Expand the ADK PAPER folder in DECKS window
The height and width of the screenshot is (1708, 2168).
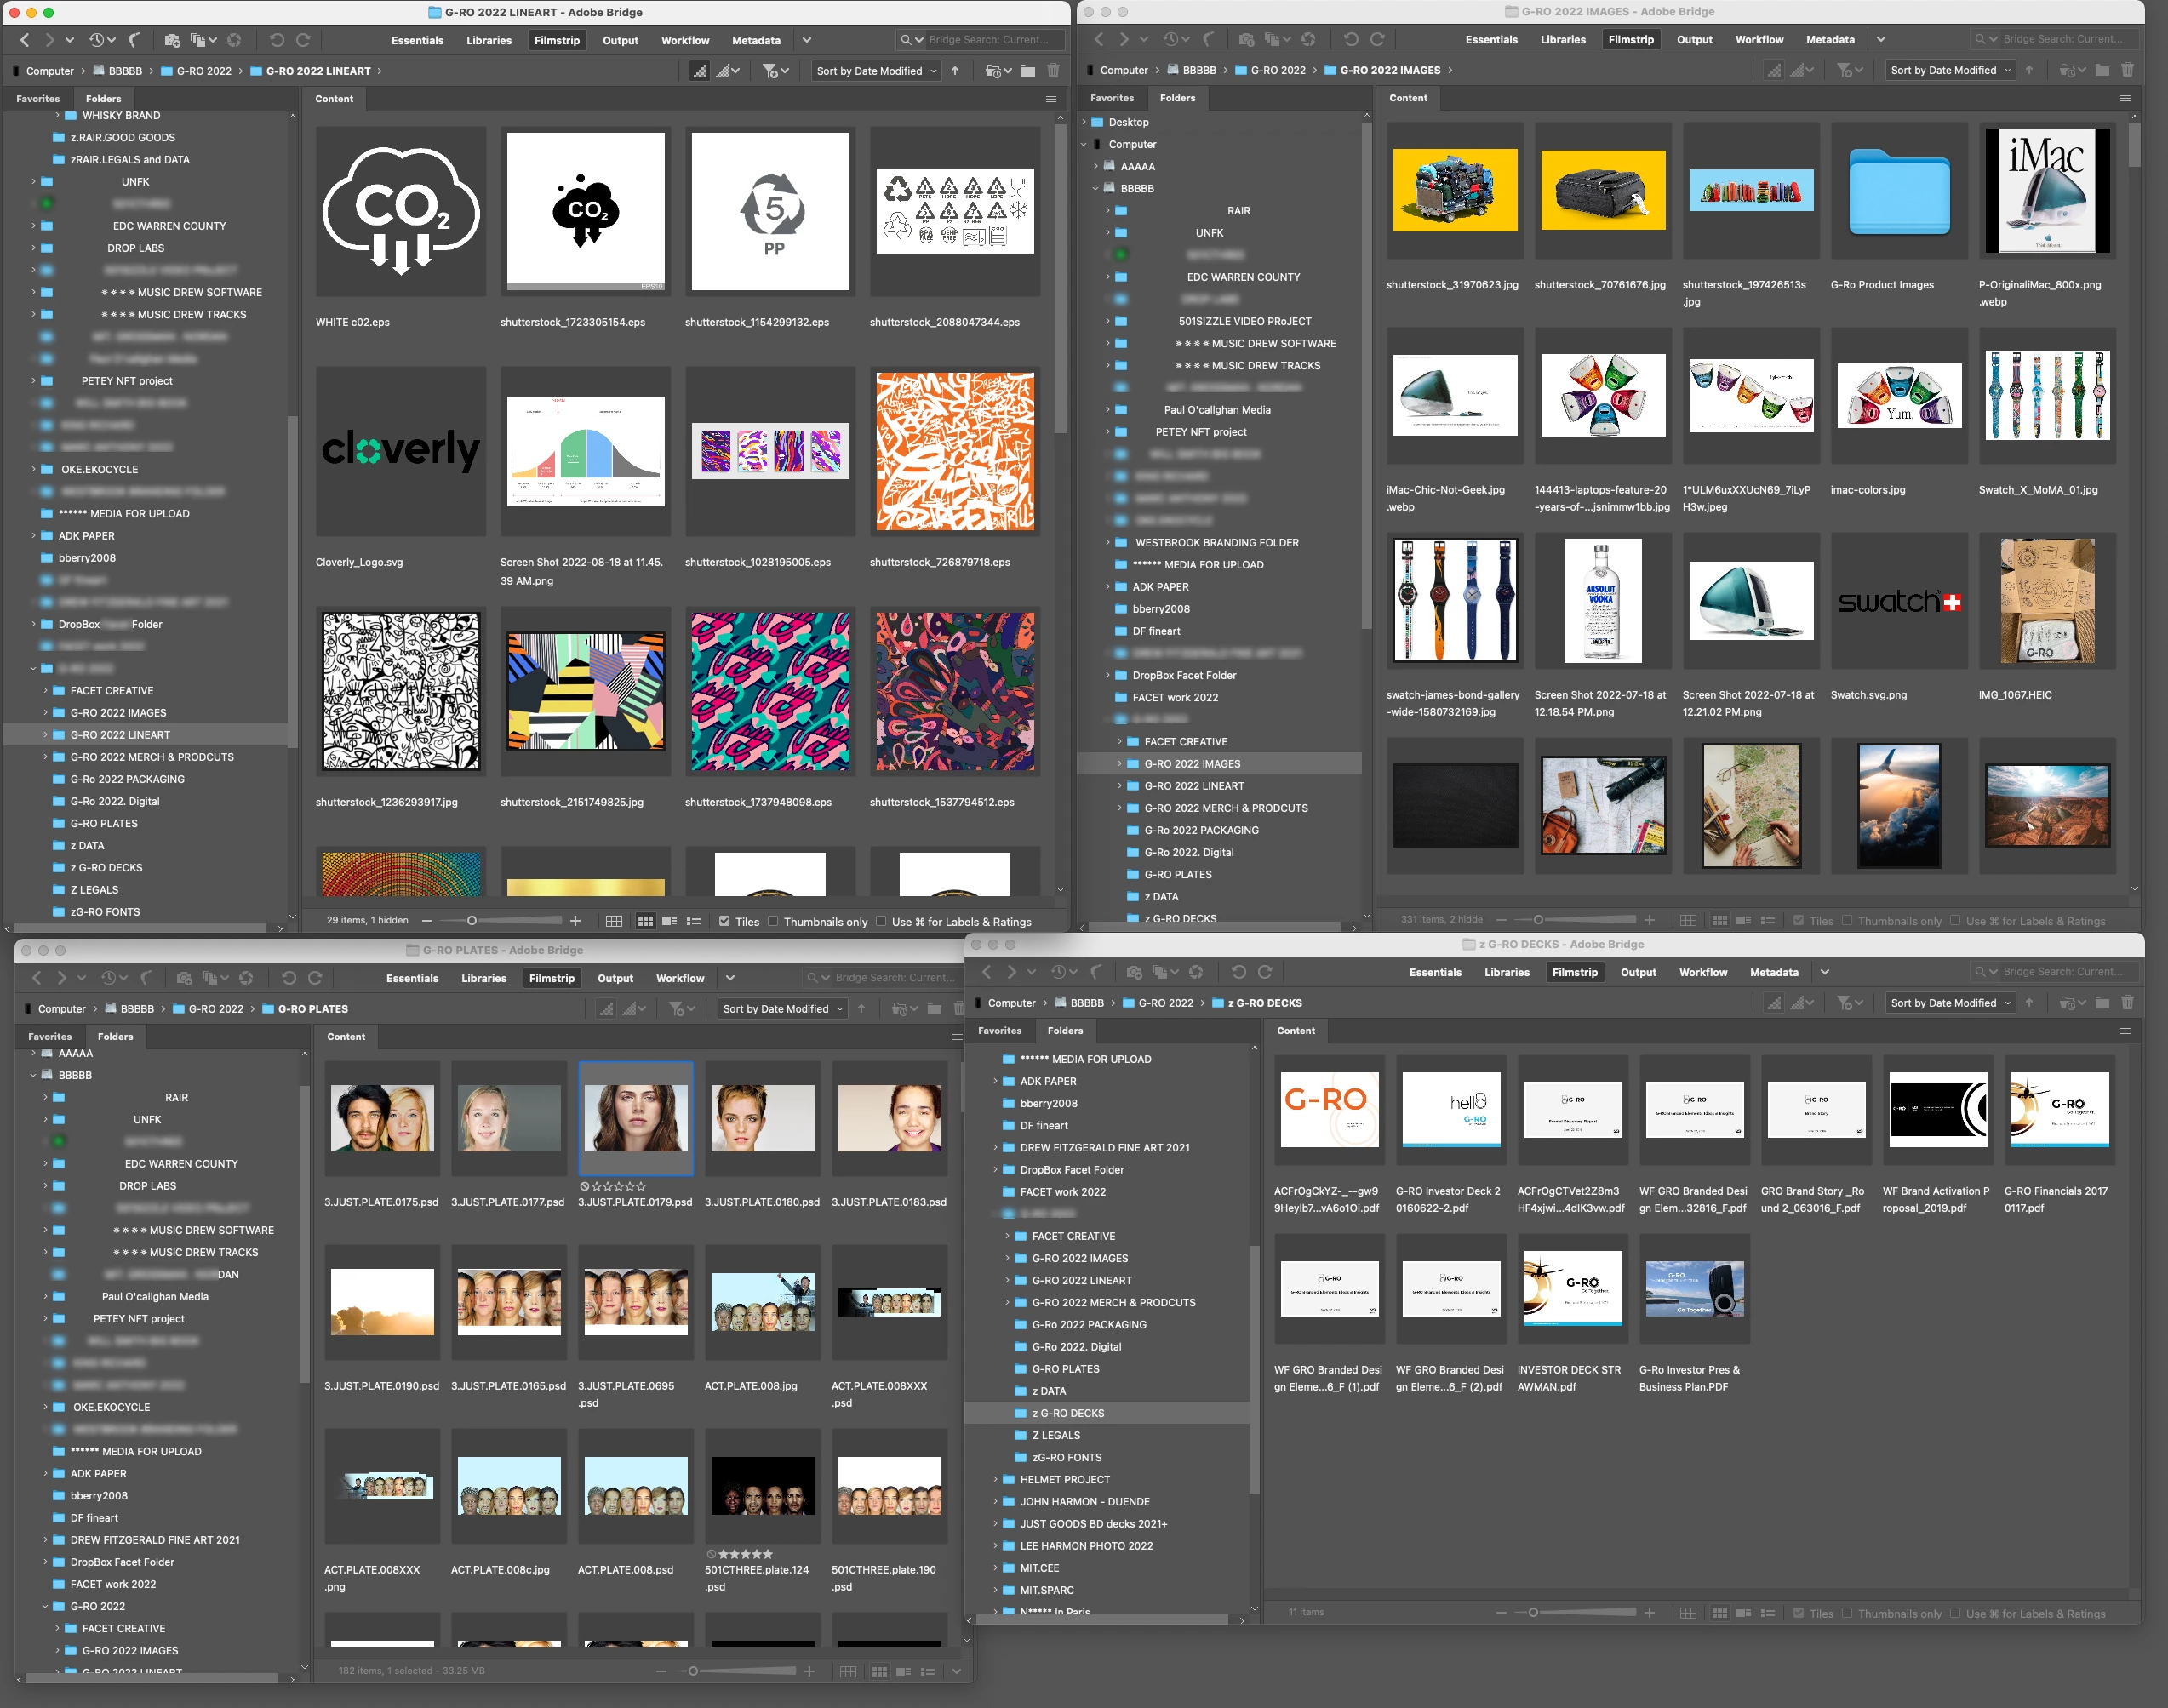(x=996, y=1081)
